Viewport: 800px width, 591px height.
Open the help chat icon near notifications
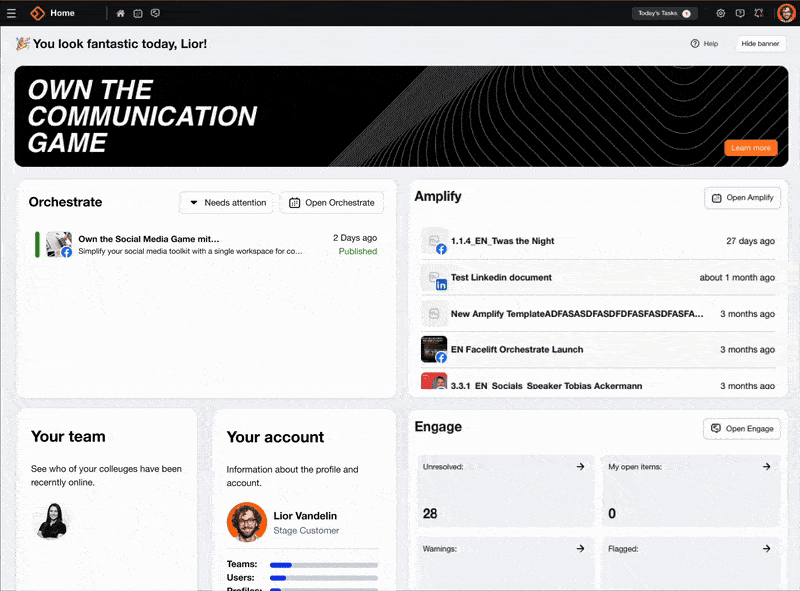click(x=740, y=13)
